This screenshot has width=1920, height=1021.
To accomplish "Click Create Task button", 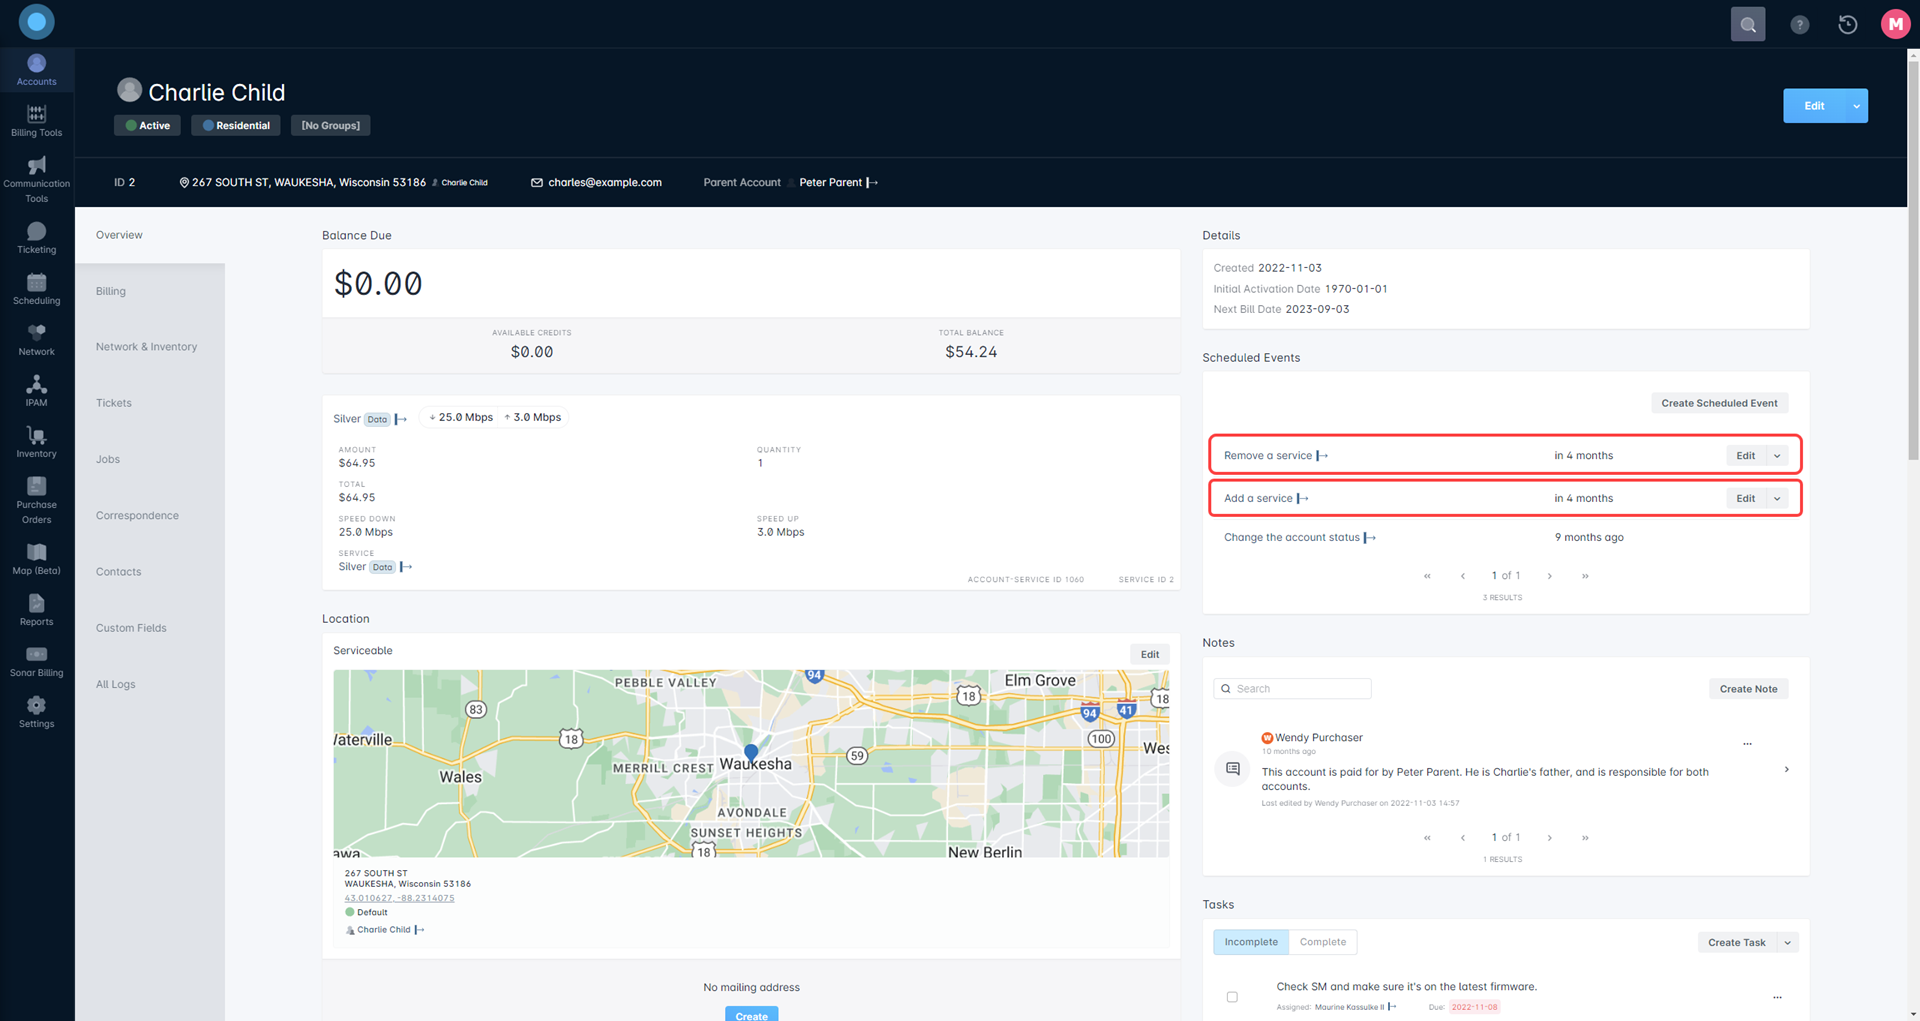I will pyautogui.click(x=1737, y=942).
